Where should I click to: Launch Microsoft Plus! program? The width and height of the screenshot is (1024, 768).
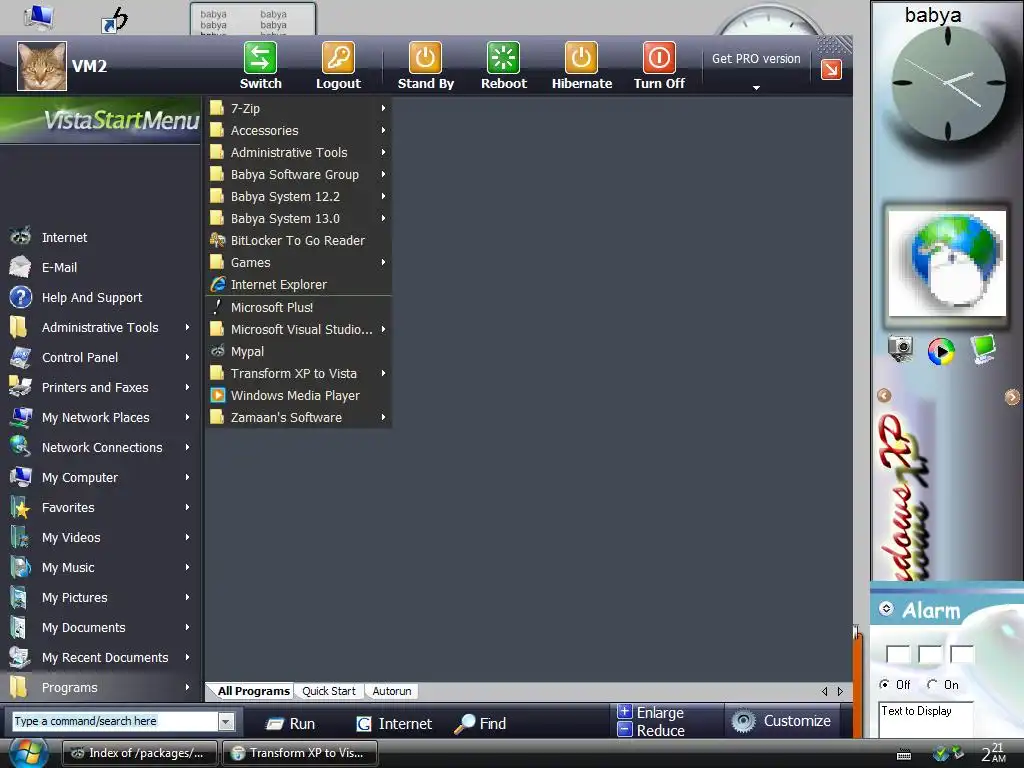click(x=272, y=308)
